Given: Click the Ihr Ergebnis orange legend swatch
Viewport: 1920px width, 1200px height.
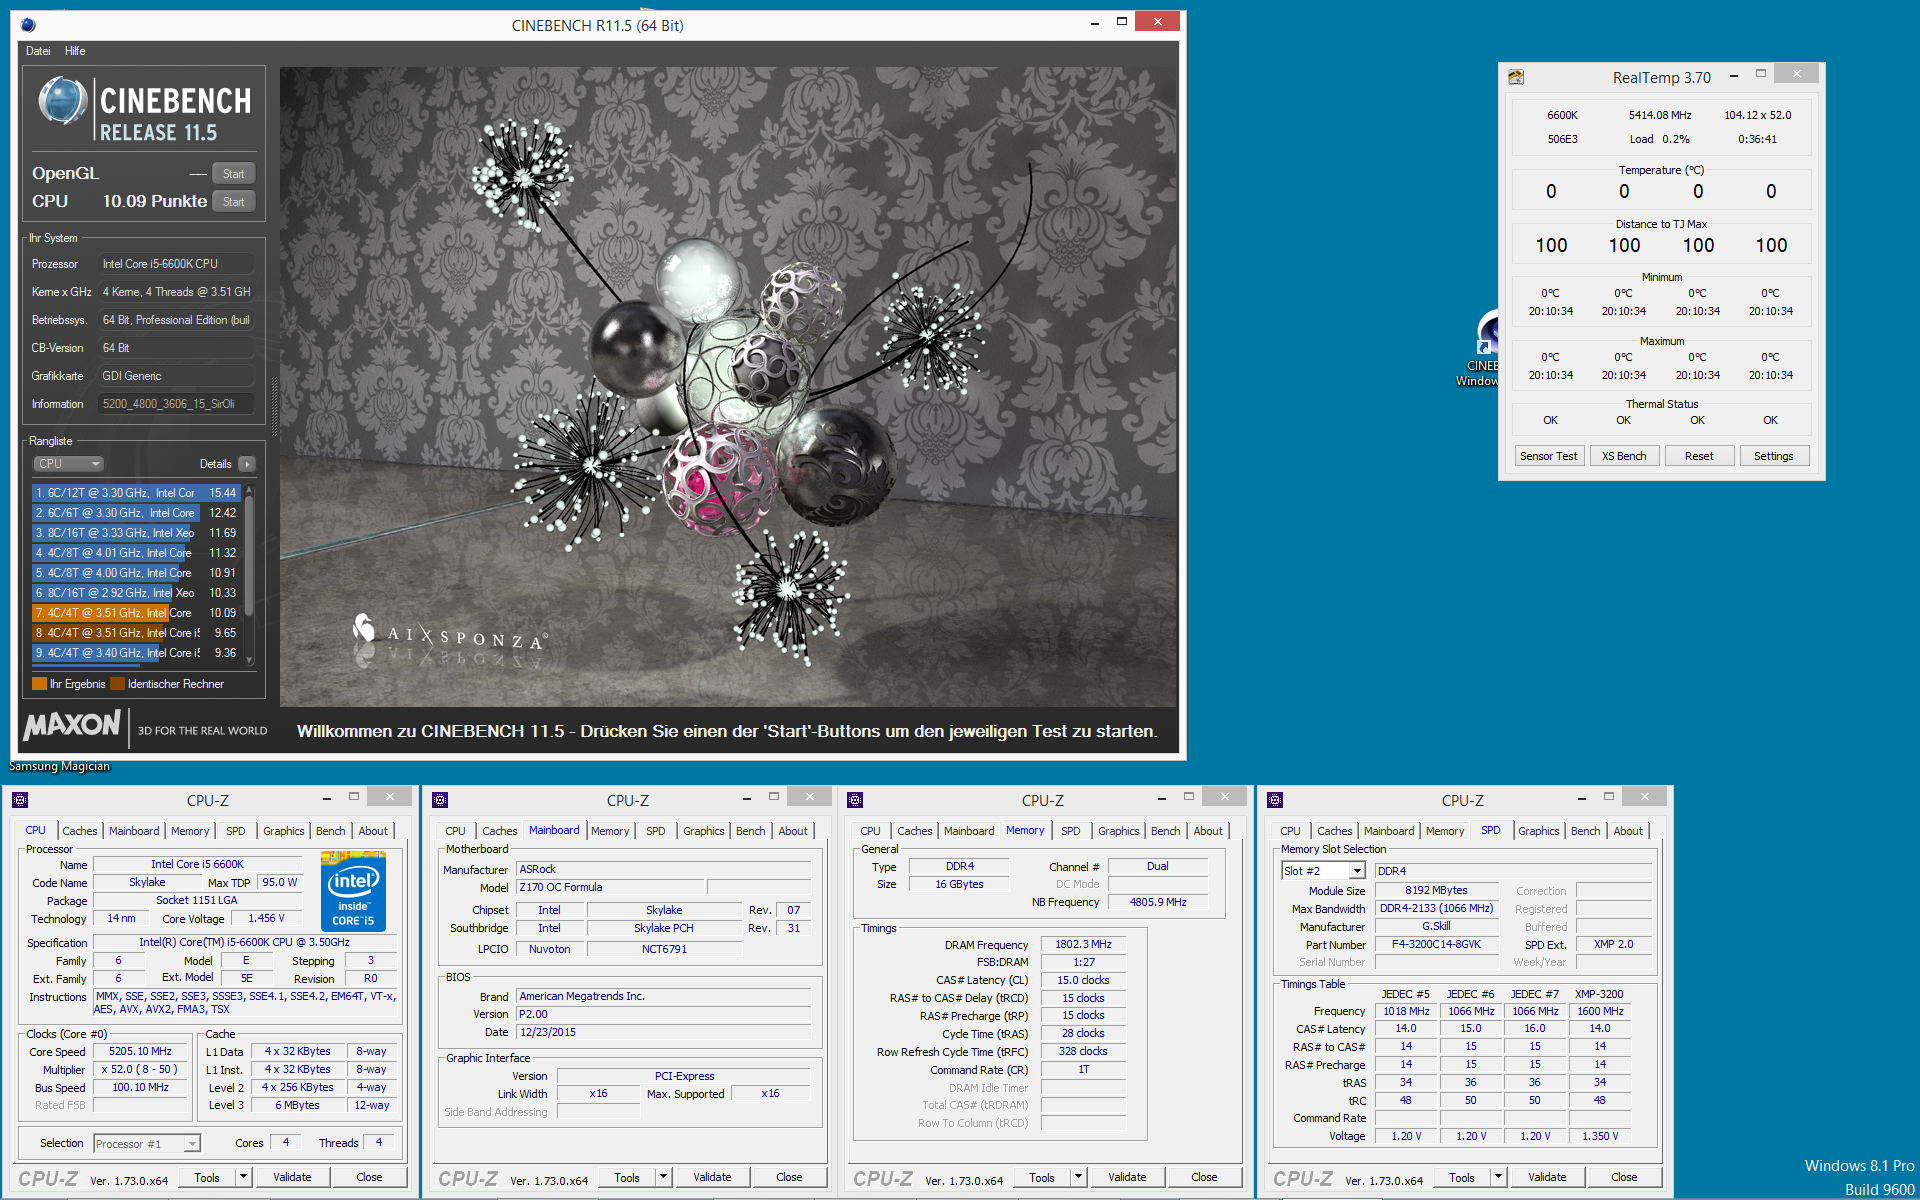Looking at the screenshot, I should [39, 684].
